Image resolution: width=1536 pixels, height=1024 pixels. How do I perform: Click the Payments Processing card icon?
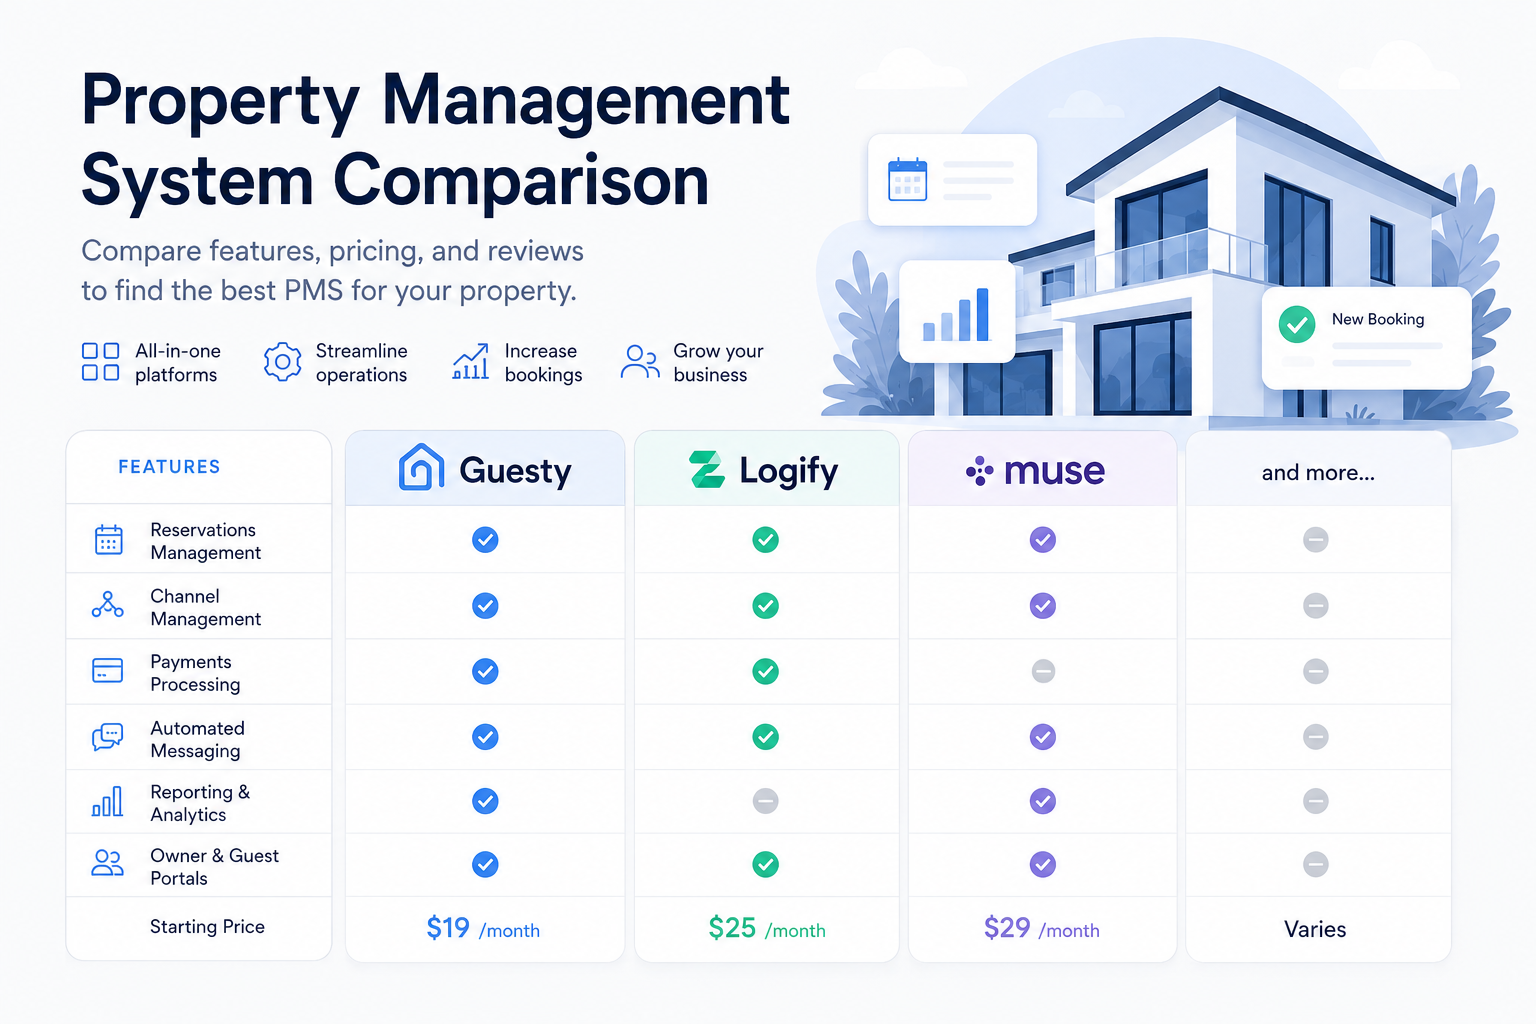pos(108,671)
